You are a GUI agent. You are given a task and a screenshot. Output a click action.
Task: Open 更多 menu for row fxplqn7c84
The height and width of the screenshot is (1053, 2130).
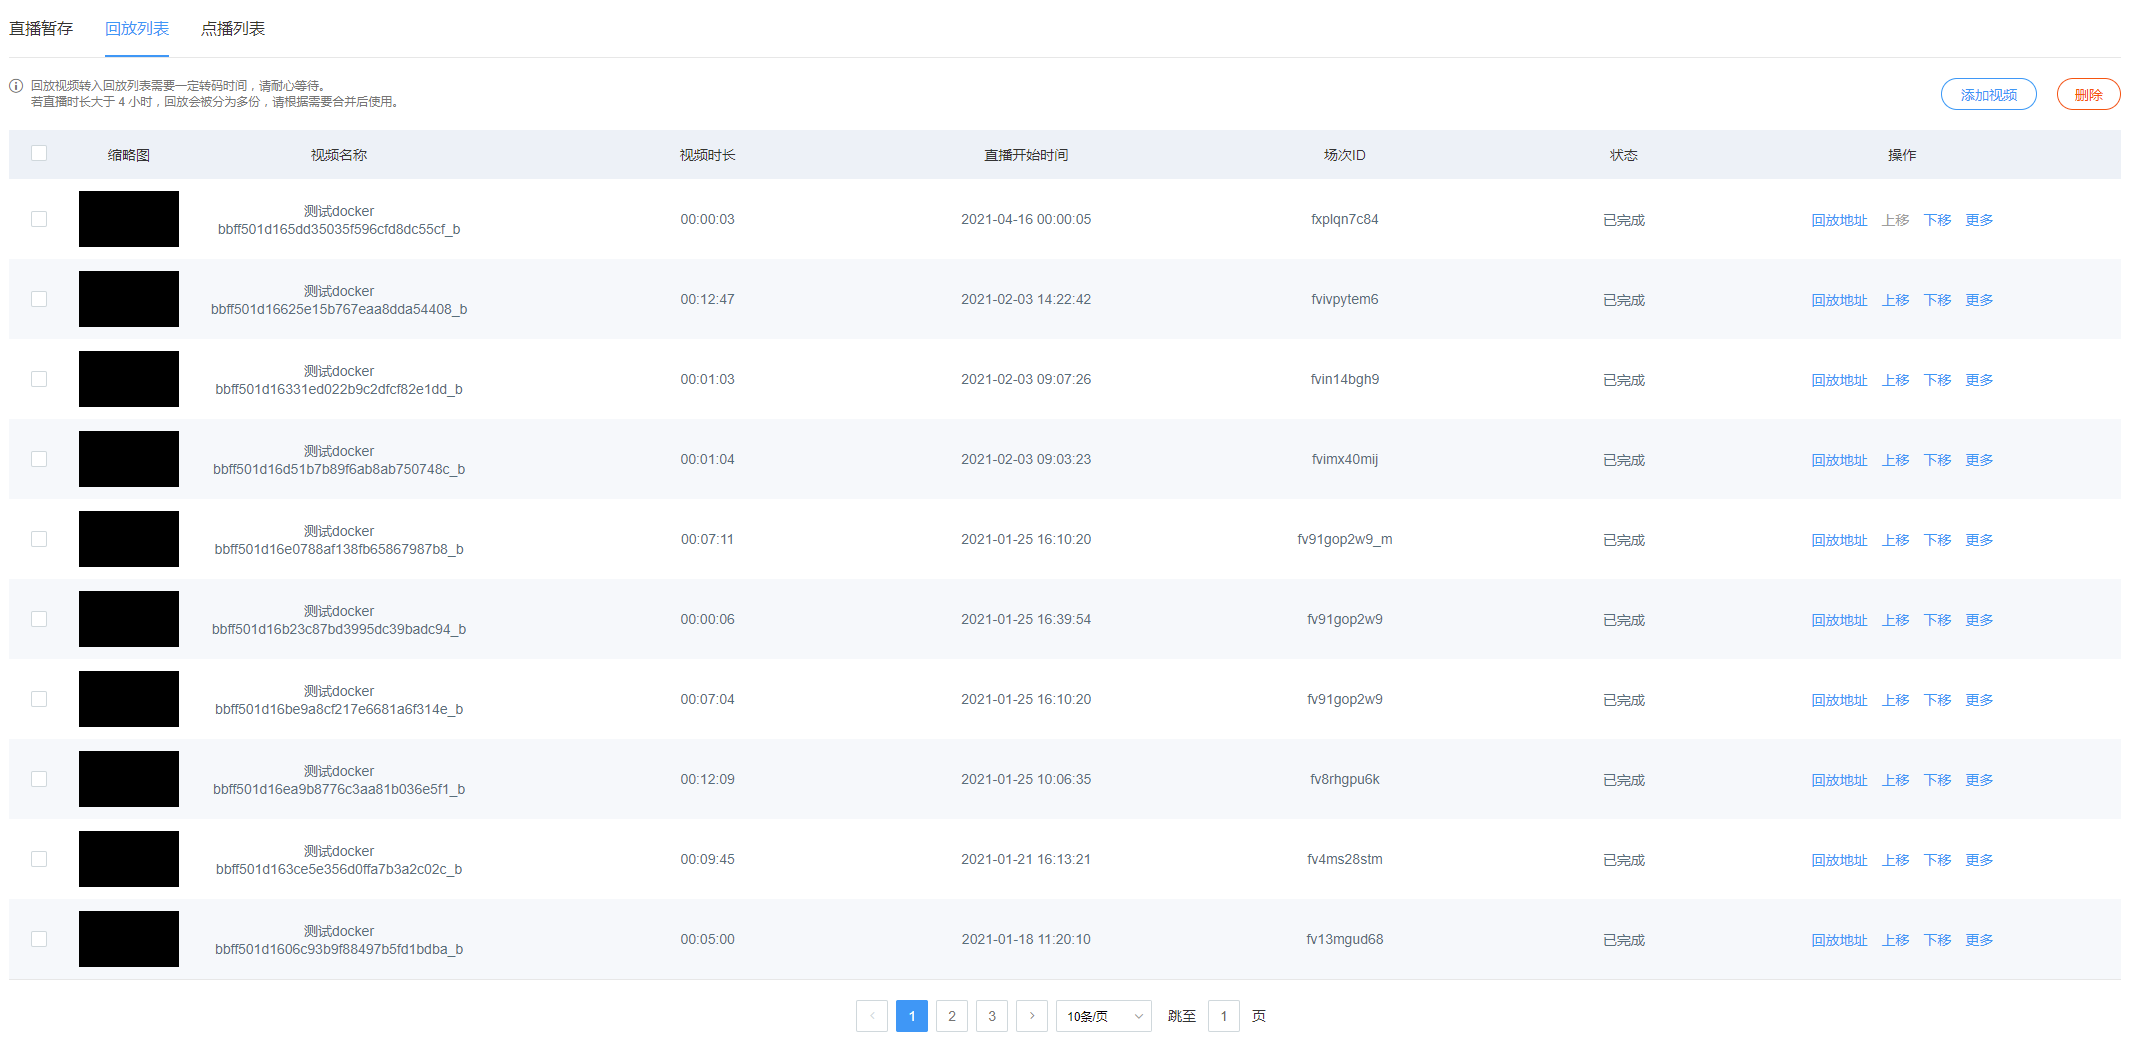(1979, 220)
